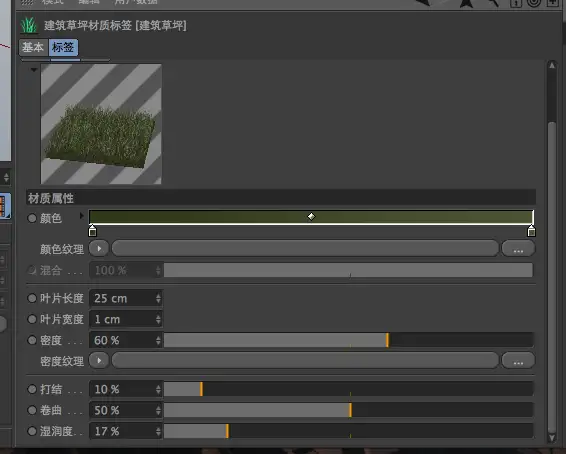The image size is (566, 454).
Task: Select the gradient midpoint diamond handle
Action: tap(311, 217)
